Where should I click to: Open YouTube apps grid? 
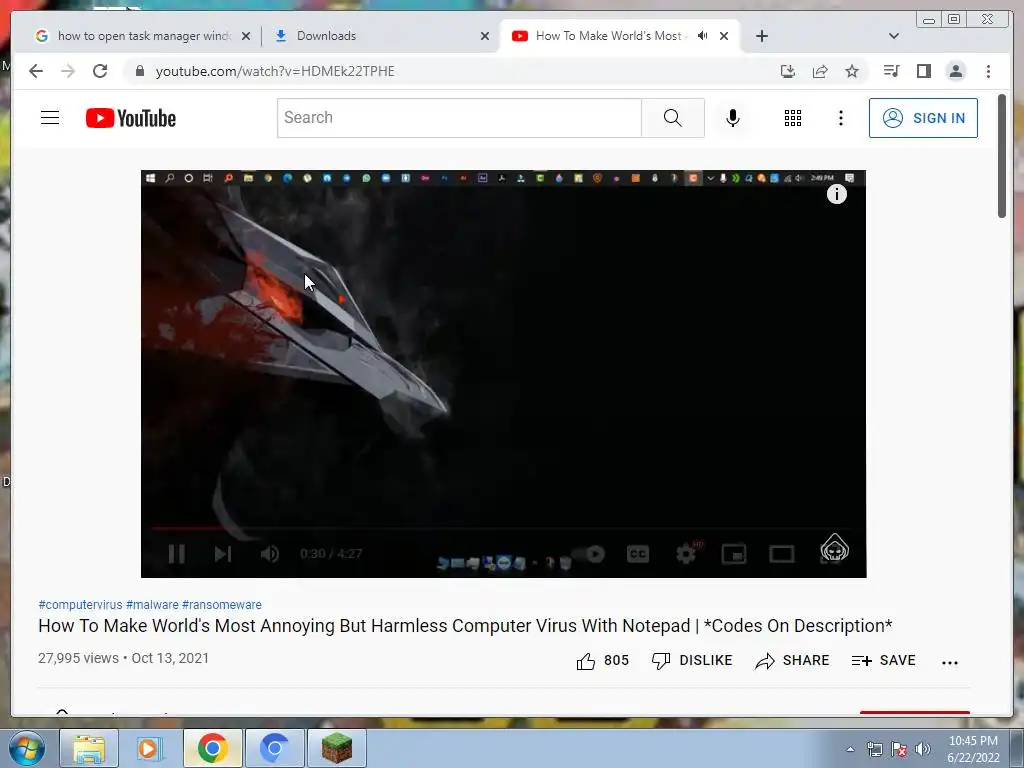793,118
